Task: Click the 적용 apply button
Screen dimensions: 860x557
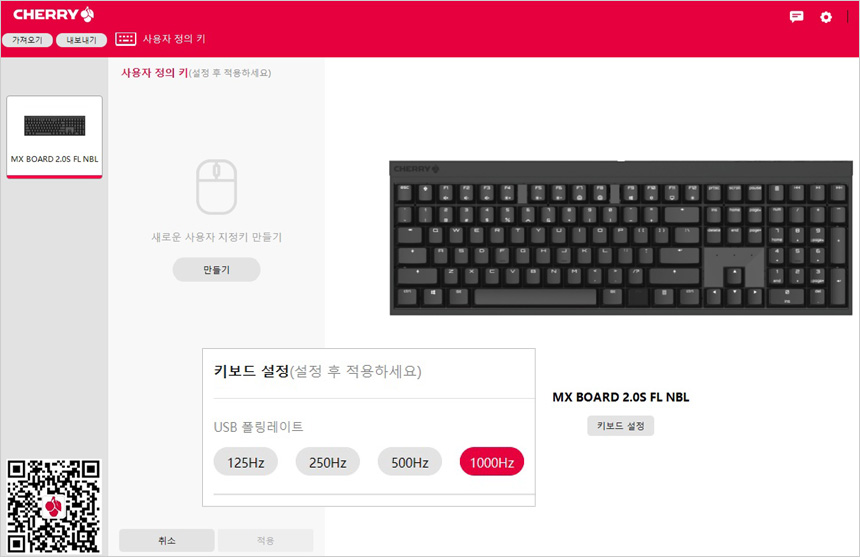Action: 265,541
